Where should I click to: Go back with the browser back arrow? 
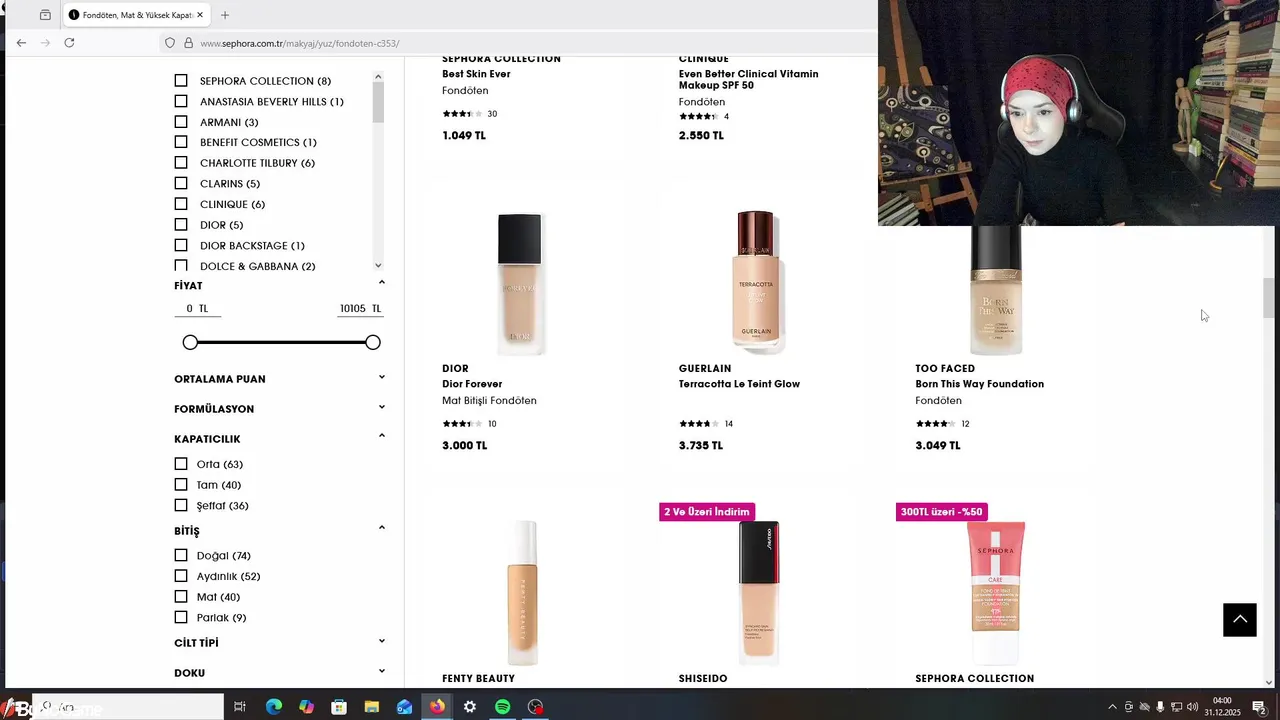(x=21, y=43)
